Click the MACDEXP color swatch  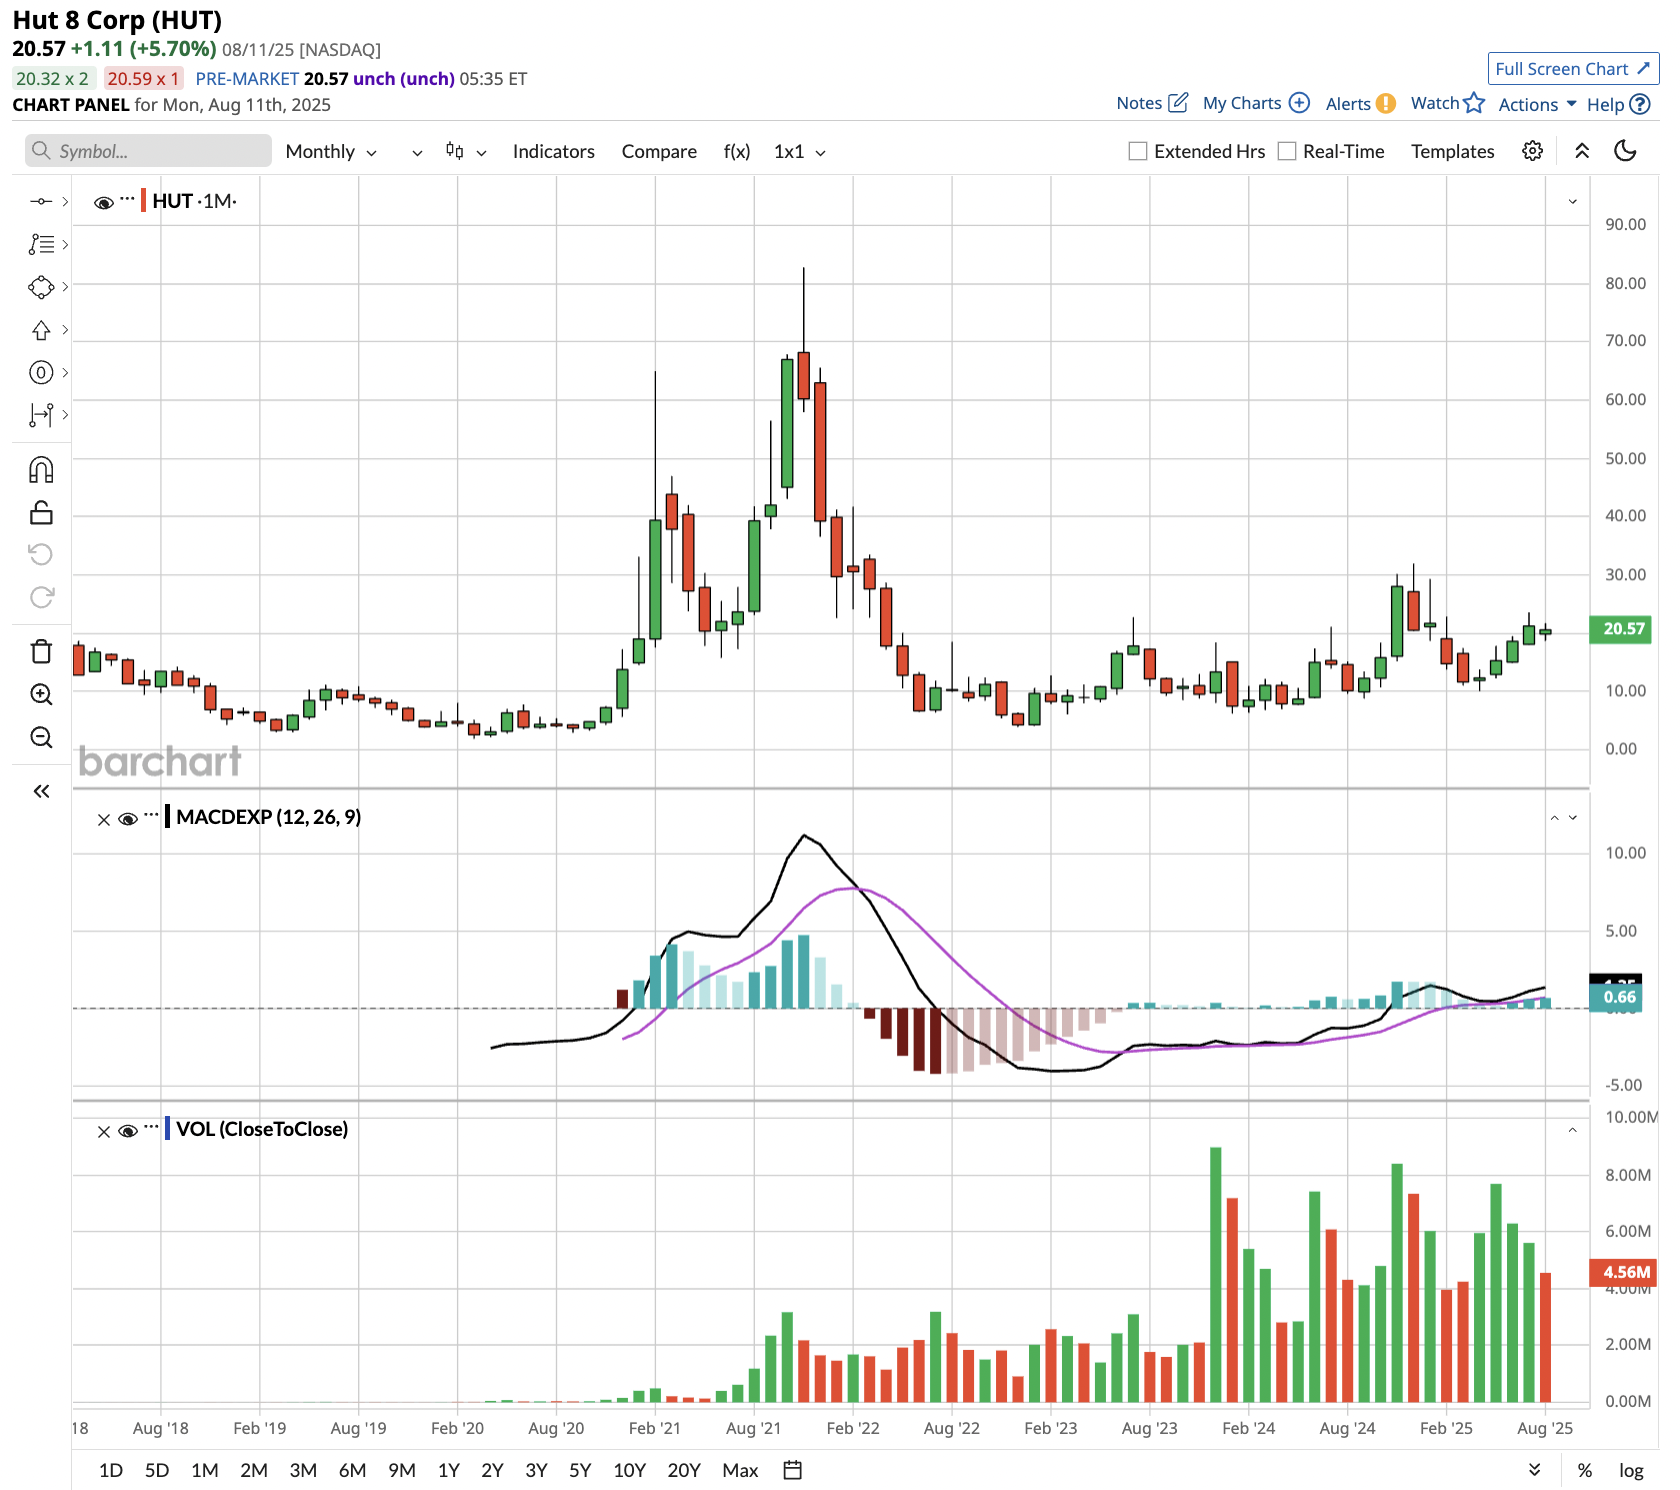pyautogui.click(x=167, y=817)
